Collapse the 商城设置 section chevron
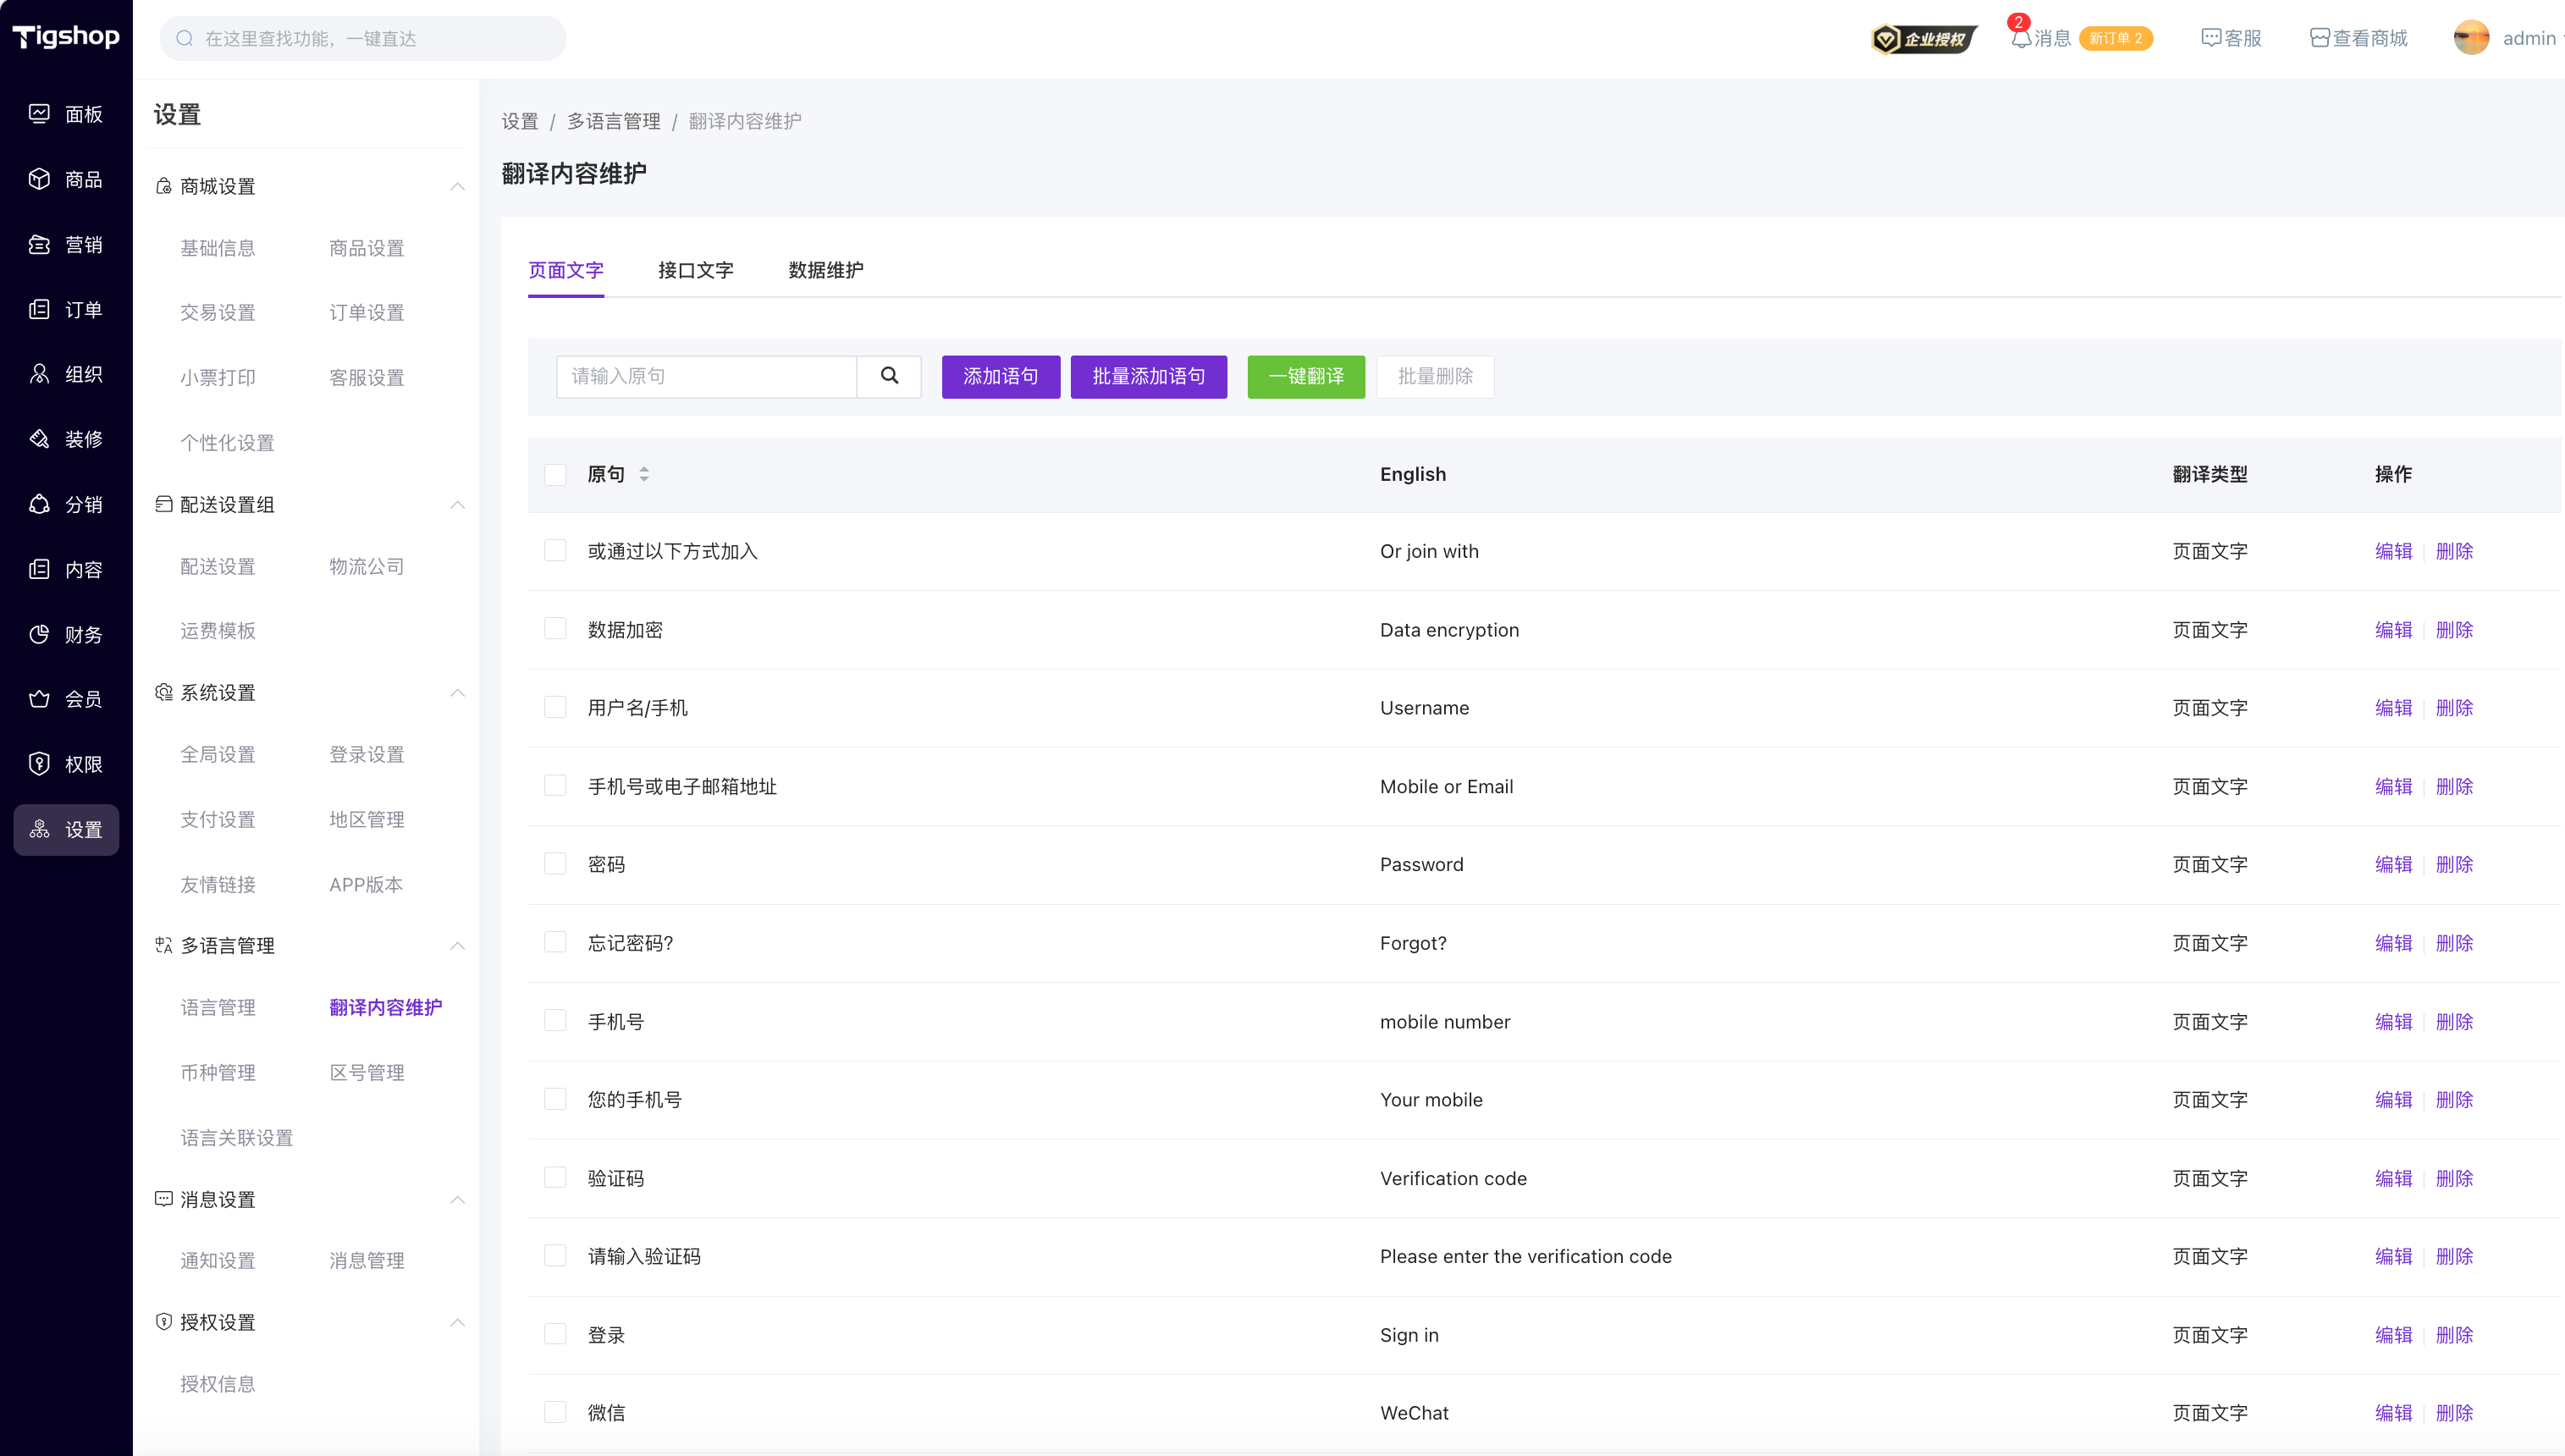The image size is (2565, 1456). [x=457, y=187]
